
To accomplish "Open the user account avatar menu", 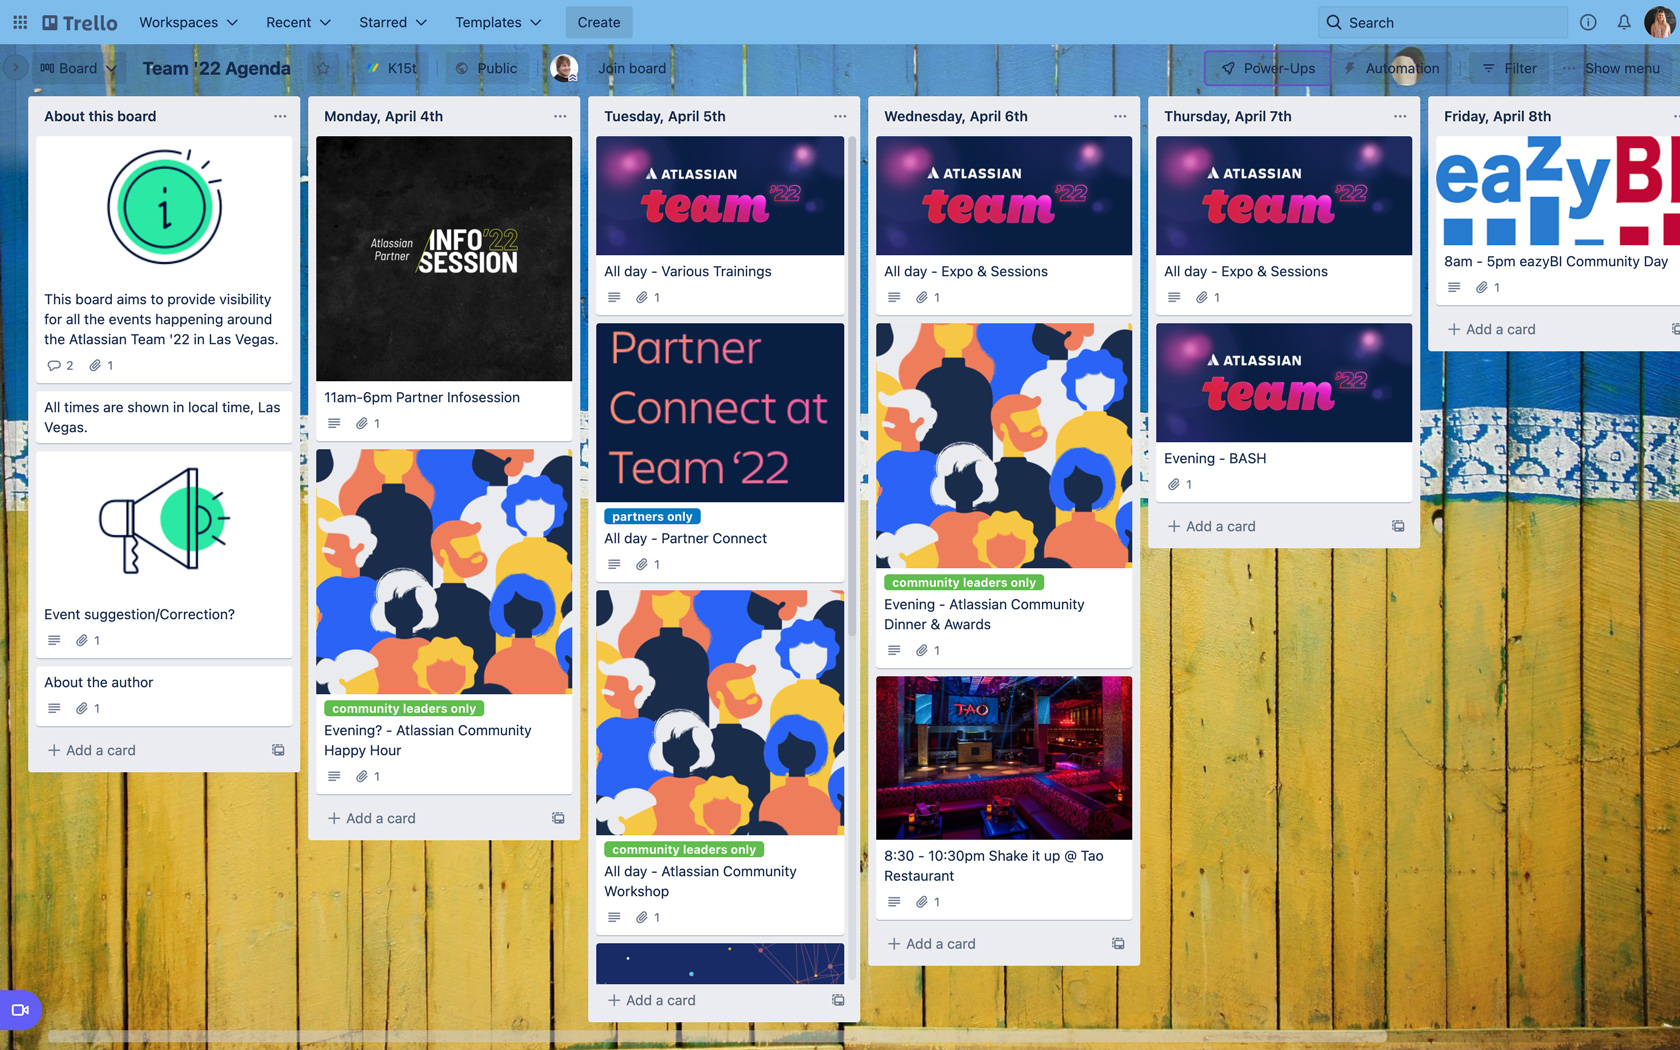I will pos(1659,22).
